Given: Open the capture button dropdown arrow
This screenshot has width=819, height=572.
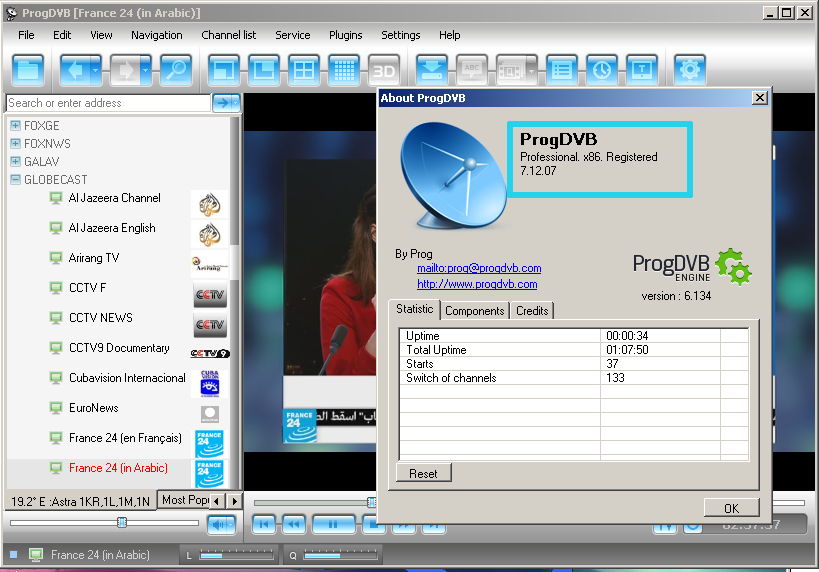Looking at the screenshot, I should tap(532, 69).
